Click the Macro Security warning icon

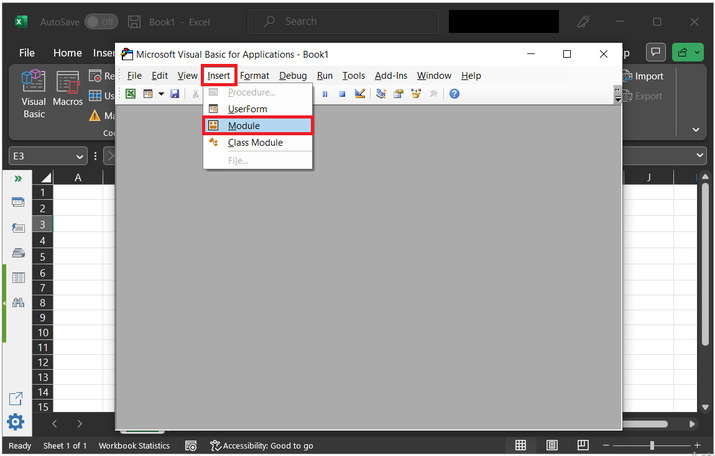95,115
